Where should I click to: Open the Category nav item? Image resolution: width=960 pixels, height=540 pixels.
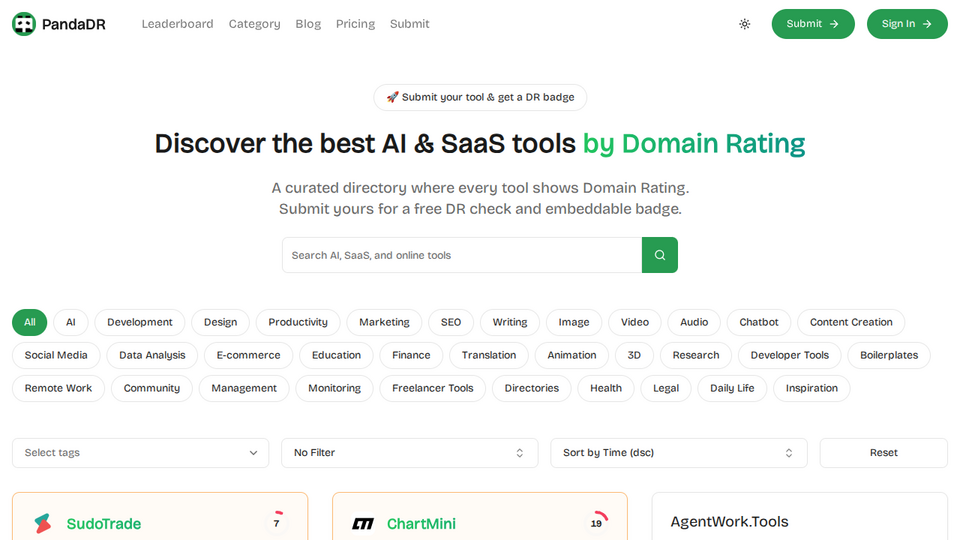click(x=255, y=24)
